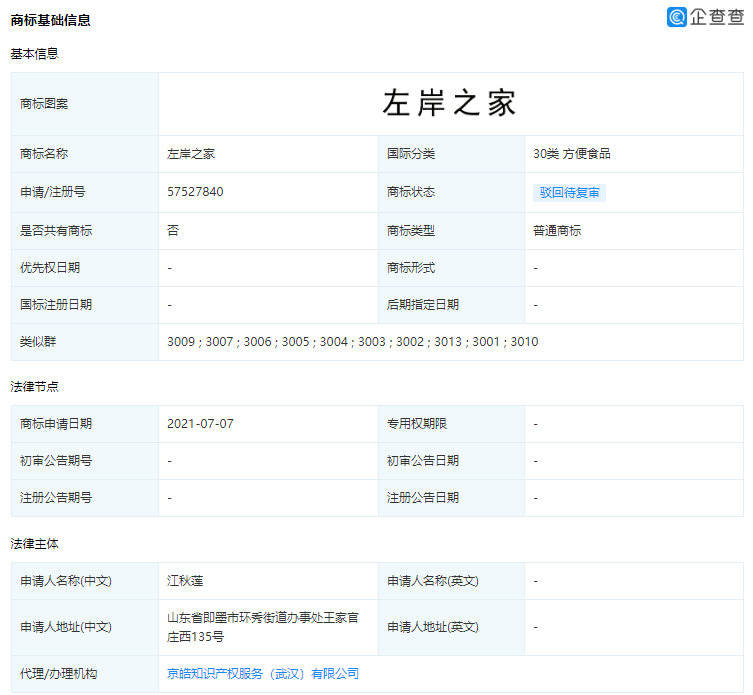Open the 京皓知识产权服务(武汉)有限公司 agency link
Viewport: 753px width, 695px height.
point(263,674)
